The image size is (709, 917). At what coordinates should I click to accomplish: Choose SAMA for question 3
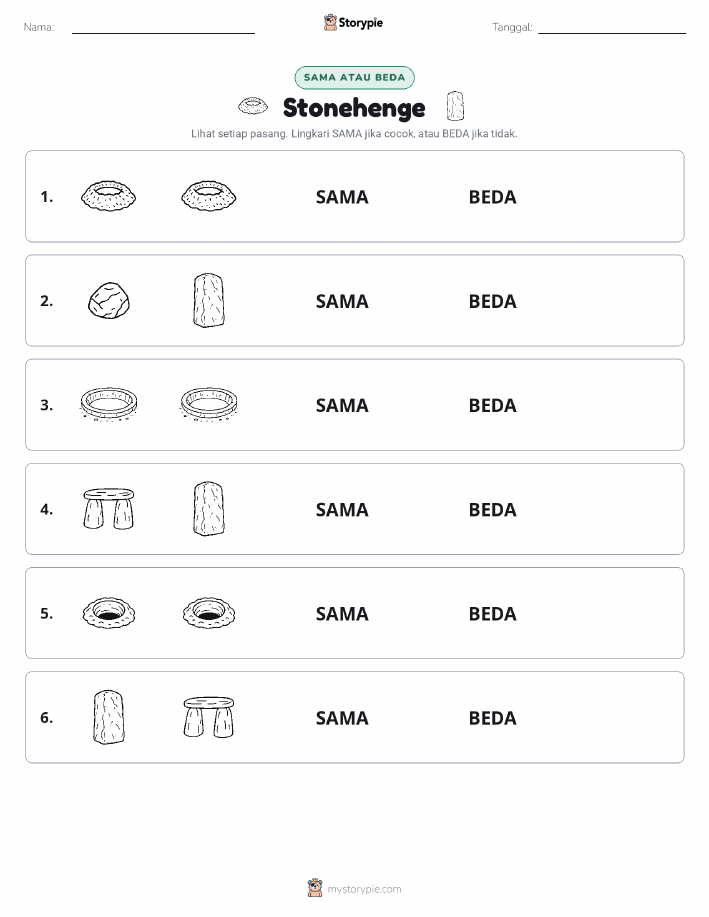342,405
